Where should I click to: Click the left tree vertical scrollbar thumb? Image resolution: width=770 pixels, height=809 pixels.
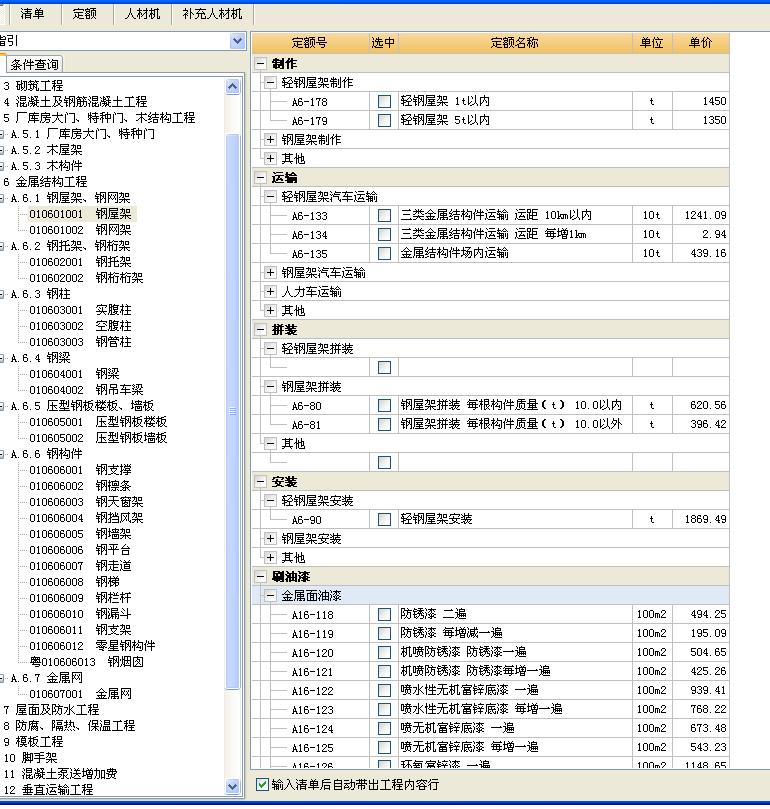pyautogui.click(x=233, y=411)
